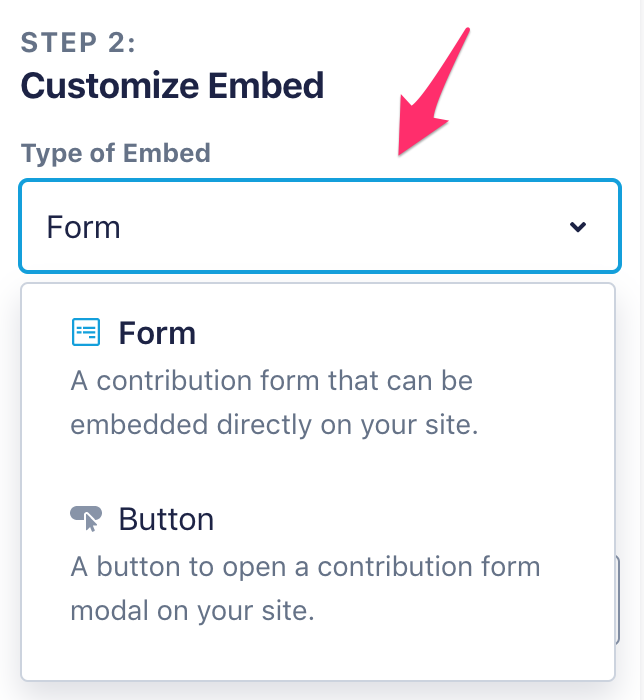Click the 'A contribution form that can be' line

pos(272,381)
